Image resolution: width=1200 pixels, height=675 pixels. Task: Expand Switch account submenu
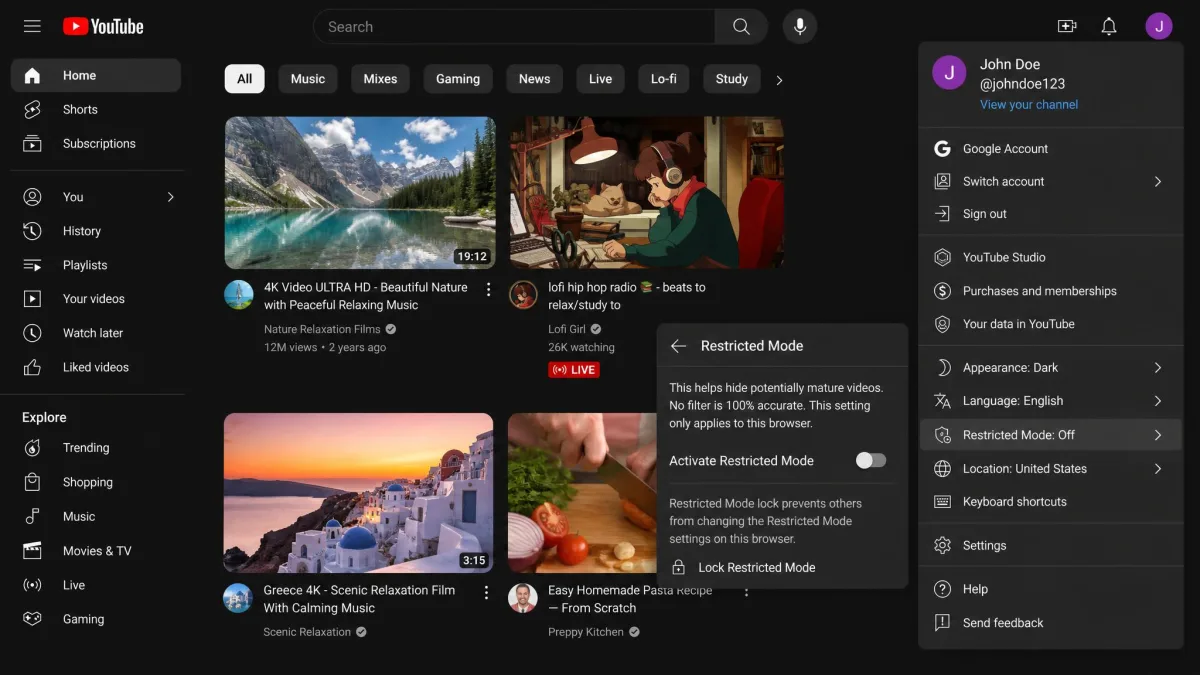(1158, 181)
